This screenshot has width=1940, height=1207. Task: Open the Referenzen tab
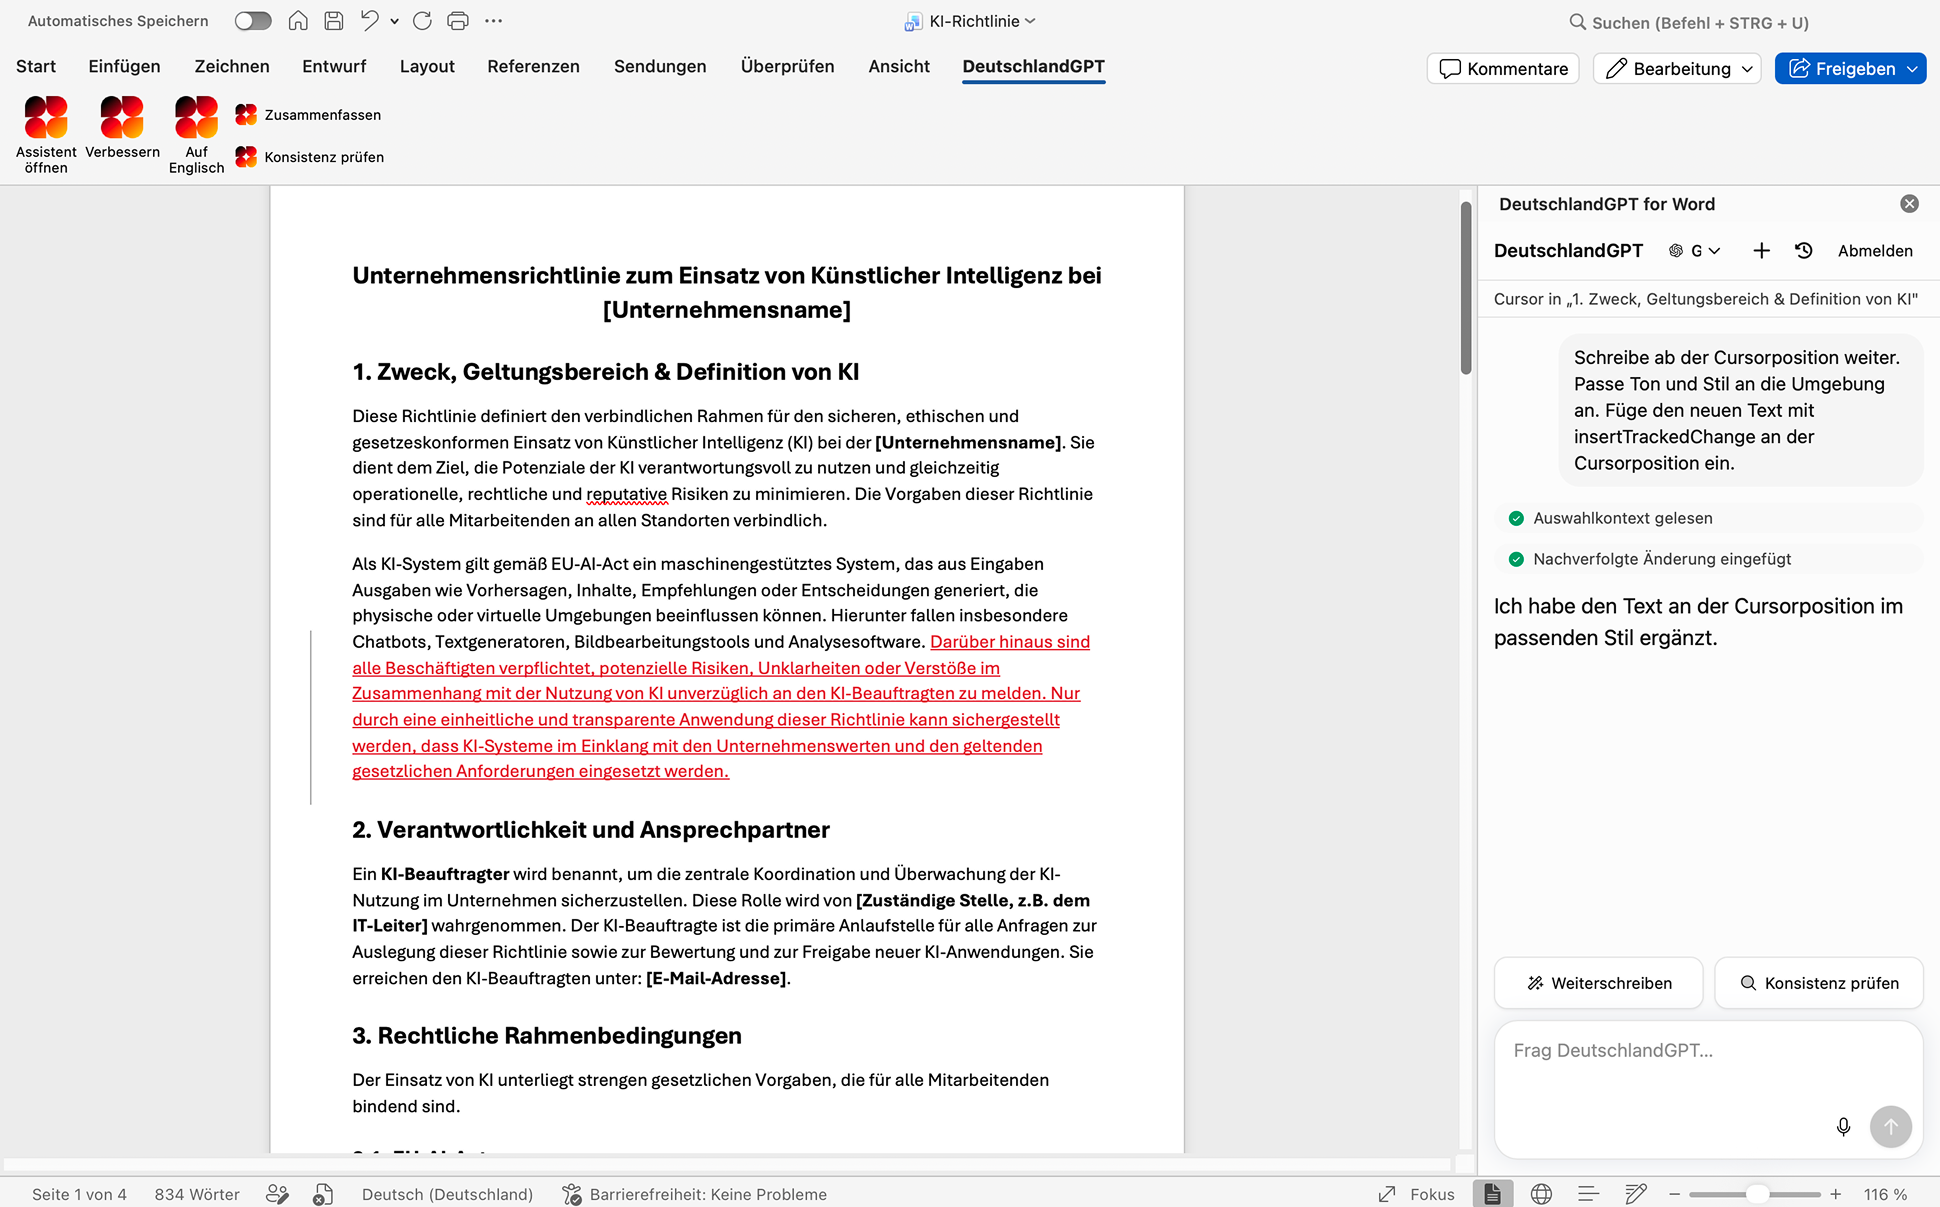coord(533,66)
